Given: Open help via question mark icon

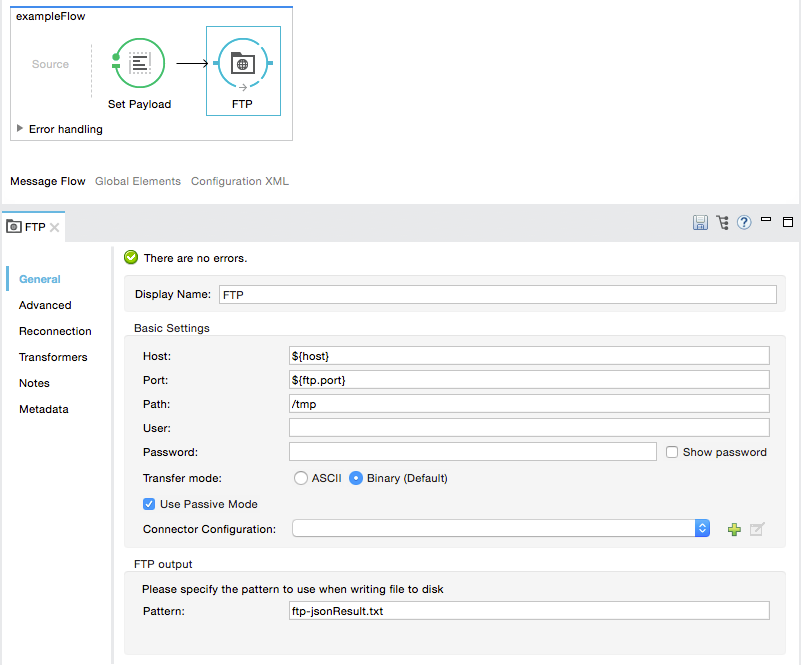Looking at the screenshot, I should click(744, 223).
